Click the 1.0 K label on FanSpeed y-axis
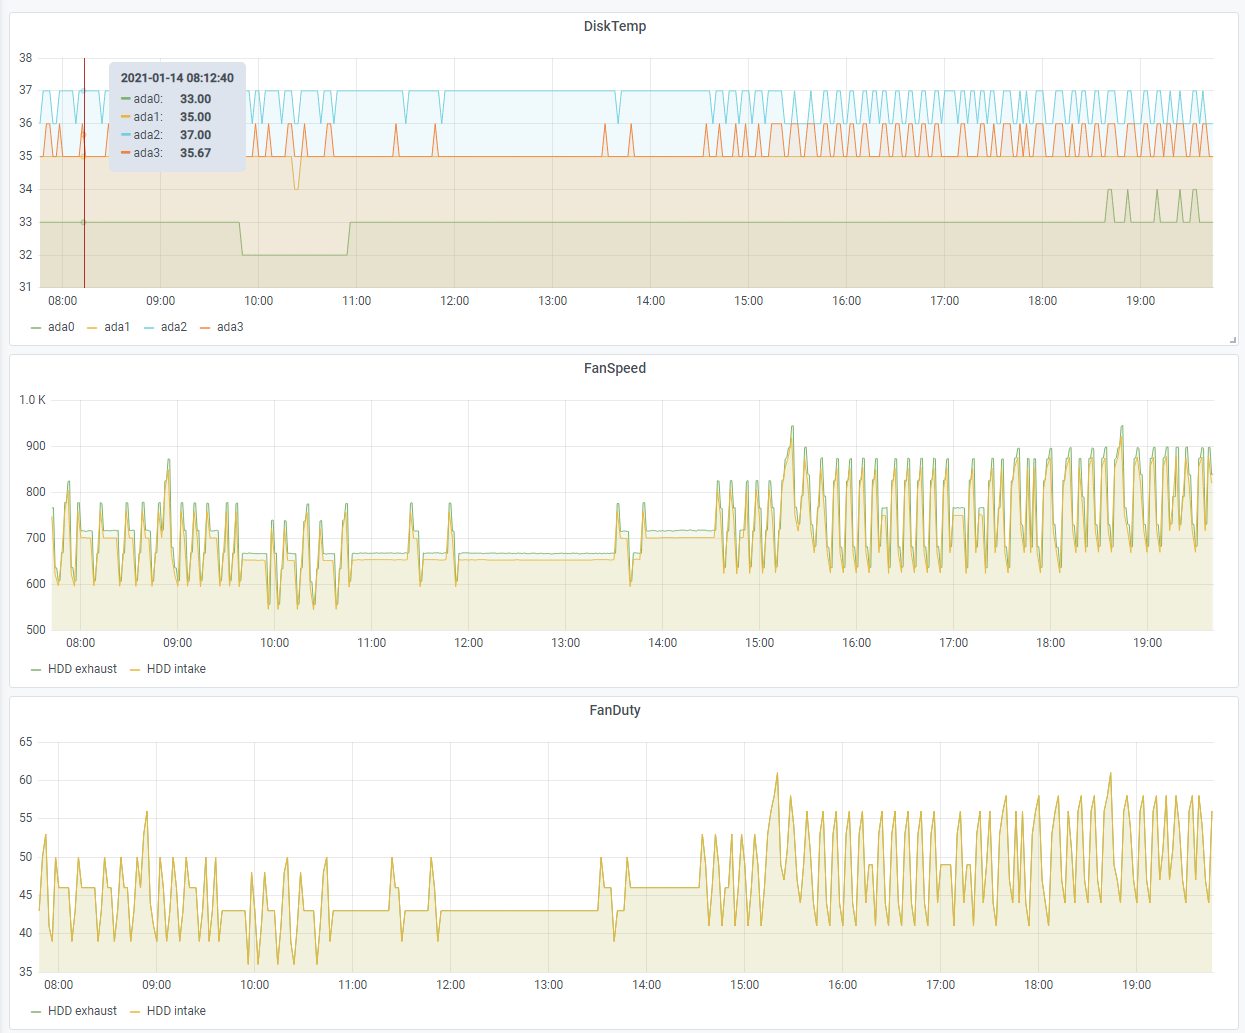 coord(33,400)
